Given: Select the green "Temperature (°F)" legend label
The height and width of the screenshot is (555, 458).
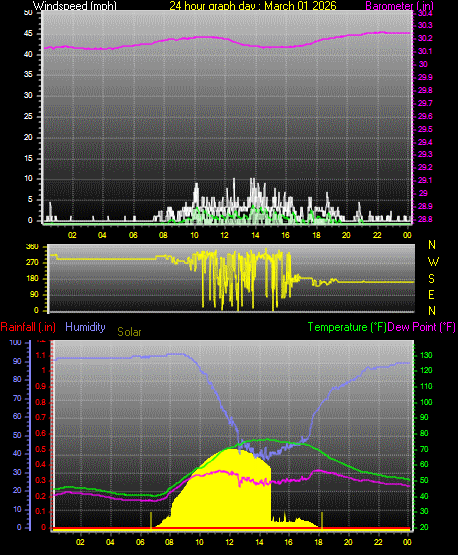Looking at the screenshot, I should point(347,327).
